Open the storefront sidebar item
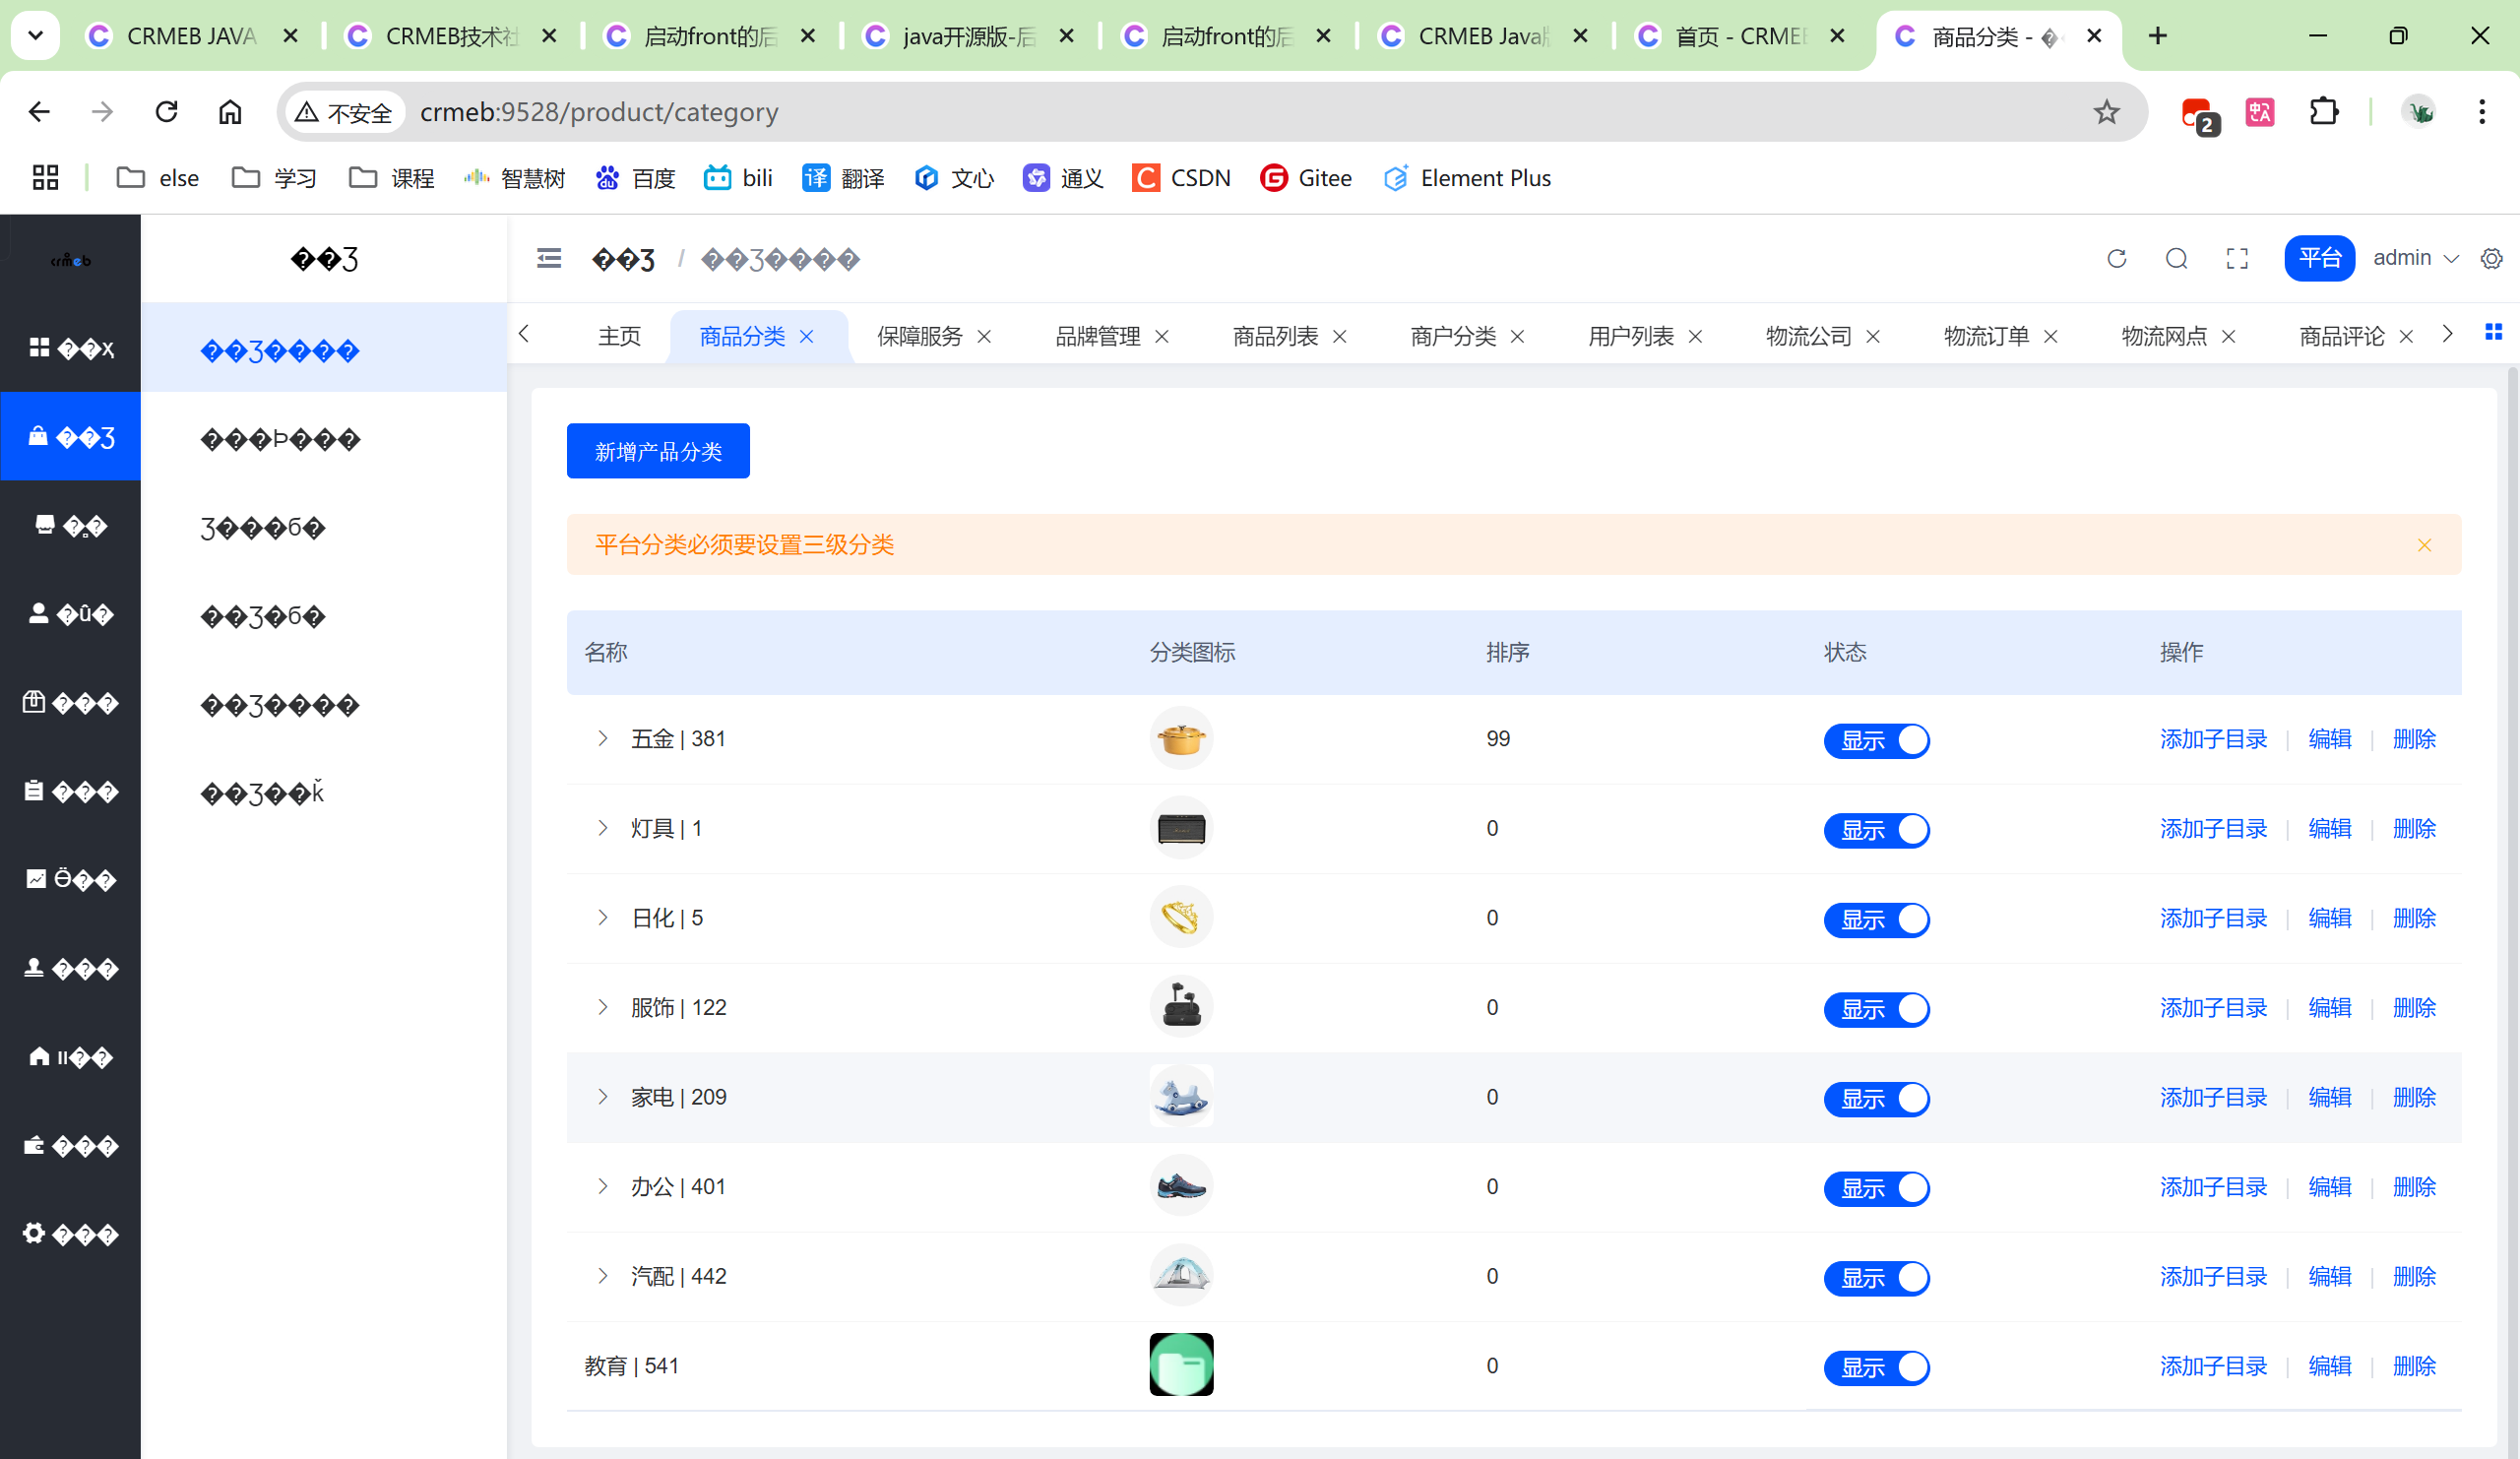The height and width of the screenshot is (1459, 2520). (x=70, y=525)
